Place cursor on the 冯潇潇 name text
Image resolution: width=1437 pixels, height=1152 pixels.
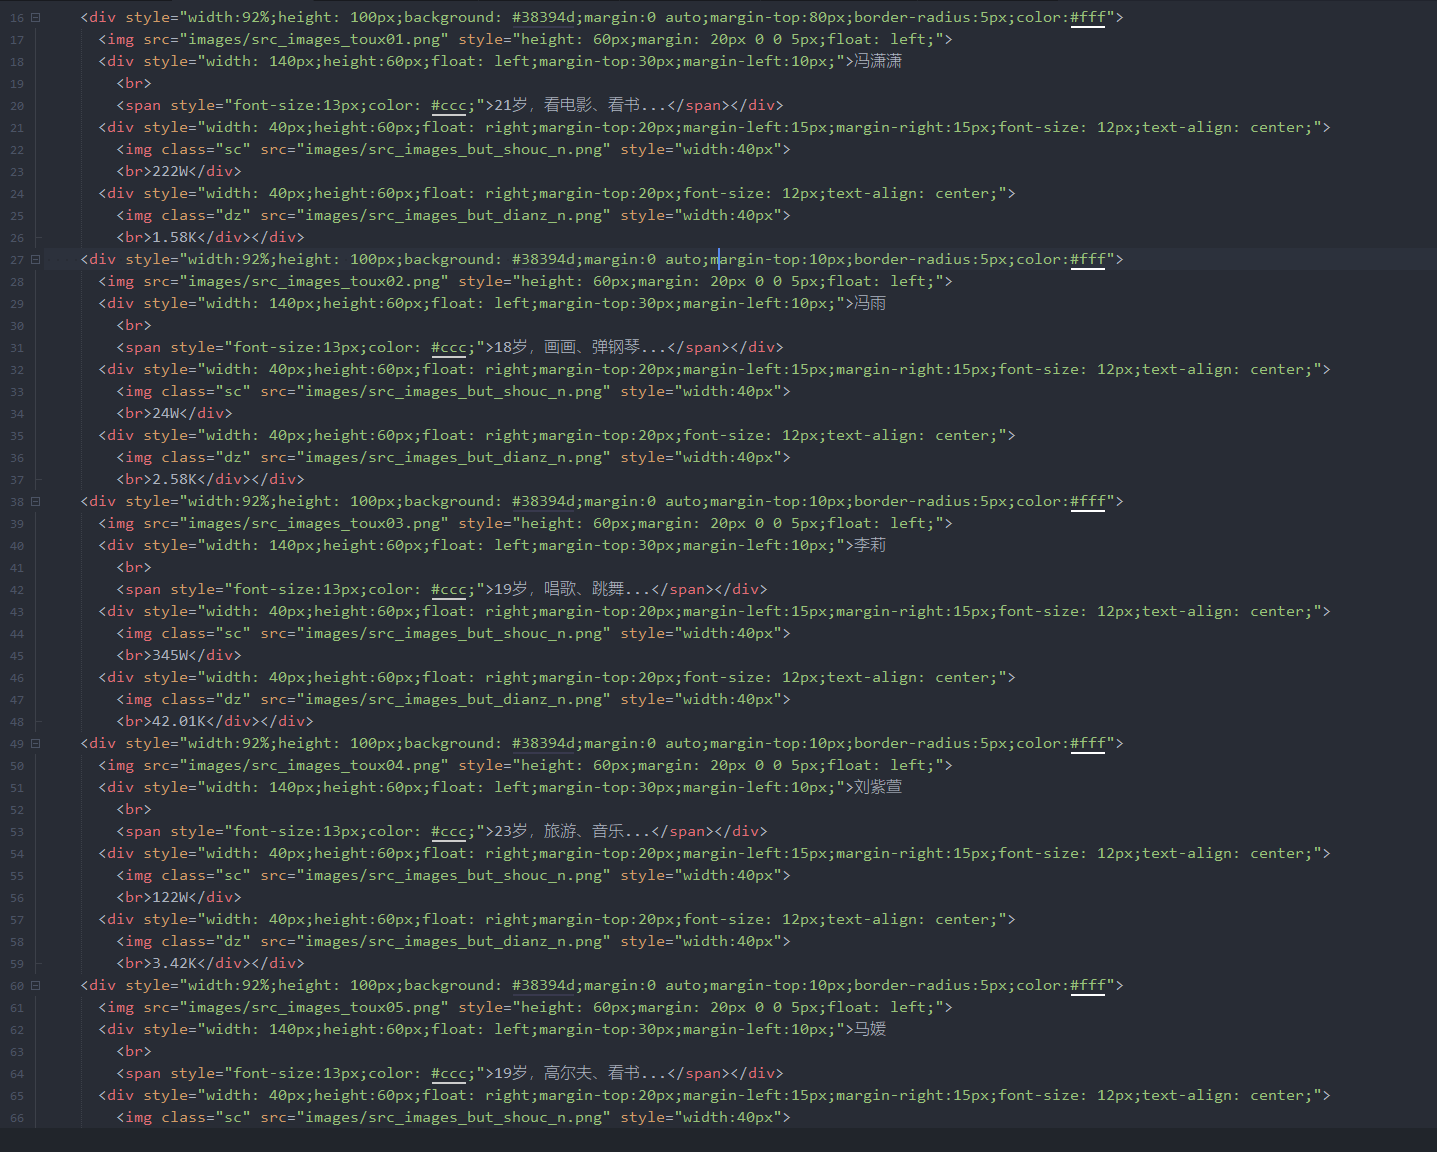877,61
